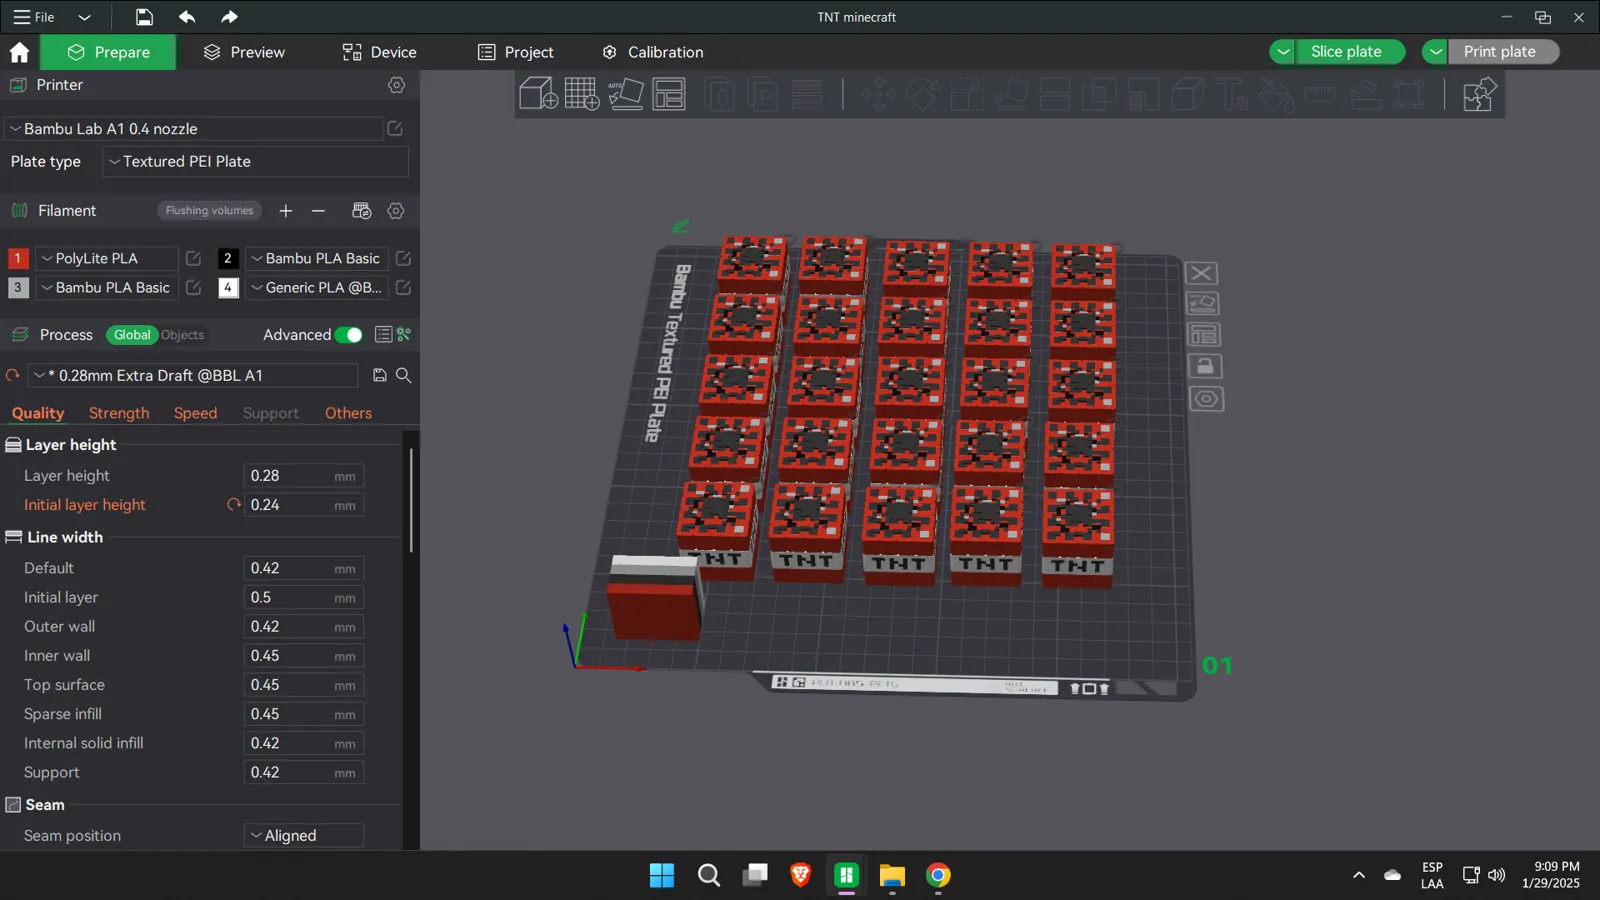Switch to the Speed settings tab
This screenshot has height=900, width=1600.
[195, 413]
